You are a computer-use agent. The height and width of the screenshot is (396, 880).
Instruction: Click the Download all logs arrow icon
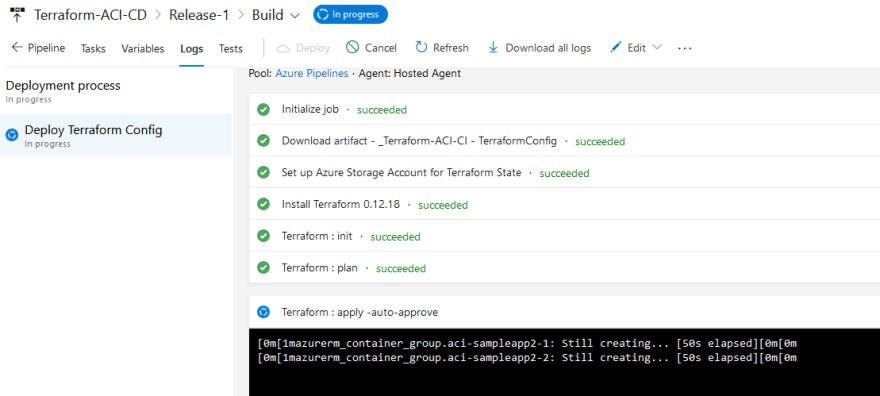coord(493,48)
